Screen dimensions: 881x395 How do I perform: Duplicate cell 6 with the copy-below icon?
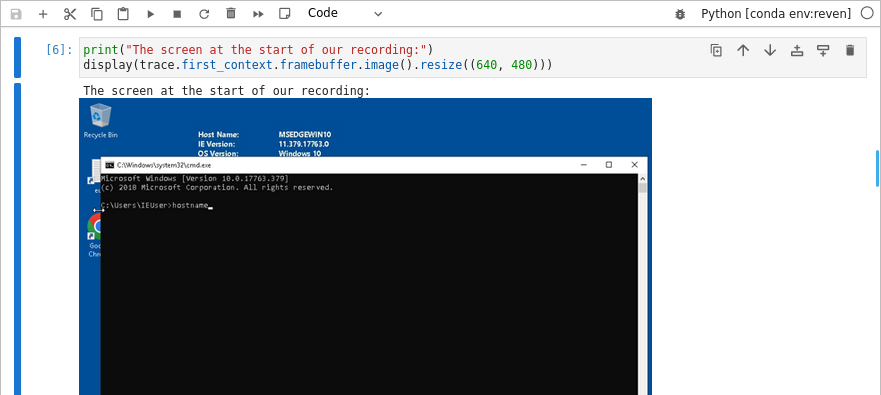(716, 51)
